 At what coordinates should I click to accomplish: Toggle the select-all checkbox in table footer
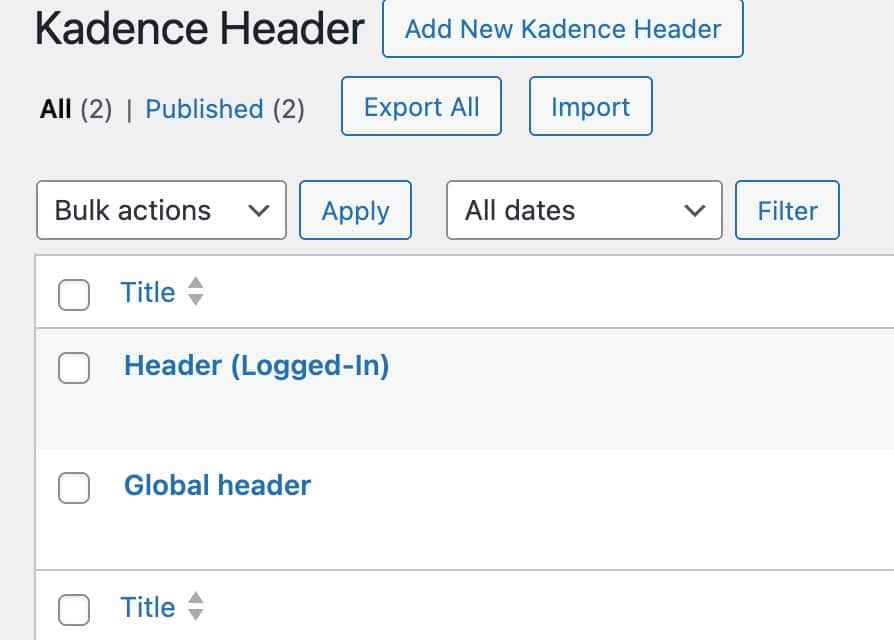(x=74, y=609)
